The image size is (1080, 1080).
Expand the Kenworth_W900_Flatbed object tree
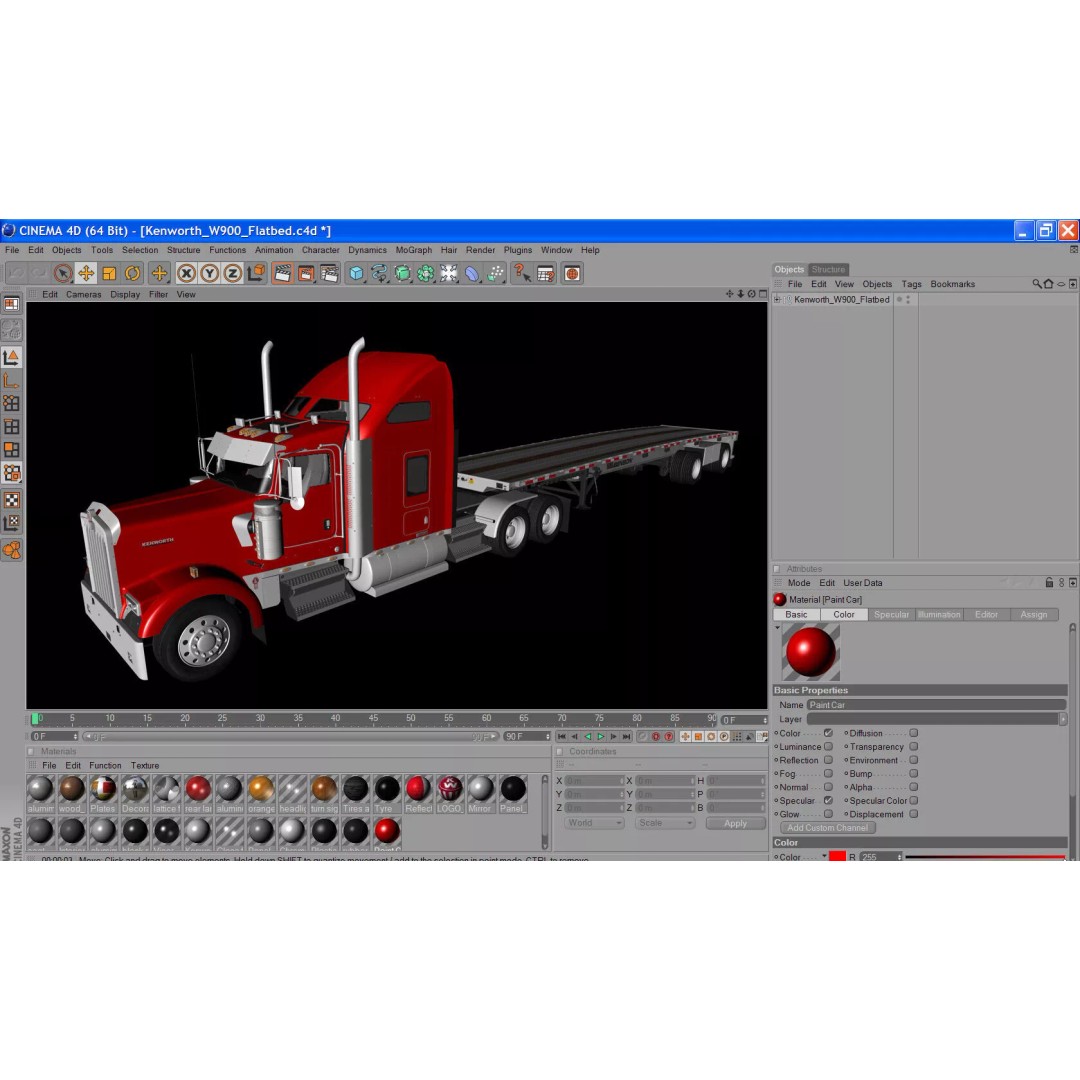click(x=778, y=300)
